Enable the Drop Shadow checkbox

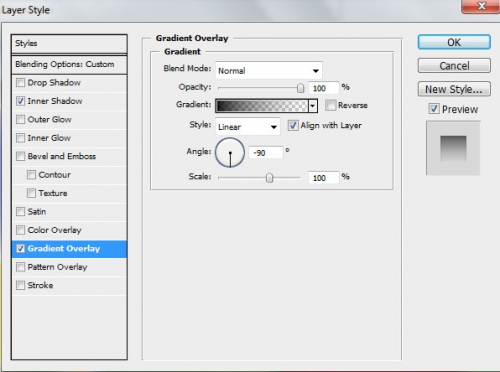click(21, 82)
